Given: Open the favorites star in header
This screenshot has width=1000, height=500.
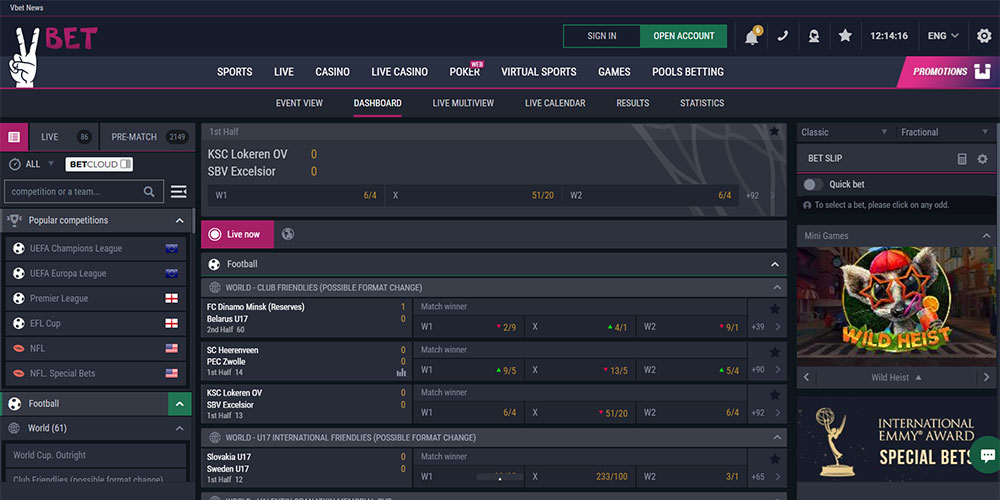Looking at the screenshot, I should coord(845,36).
